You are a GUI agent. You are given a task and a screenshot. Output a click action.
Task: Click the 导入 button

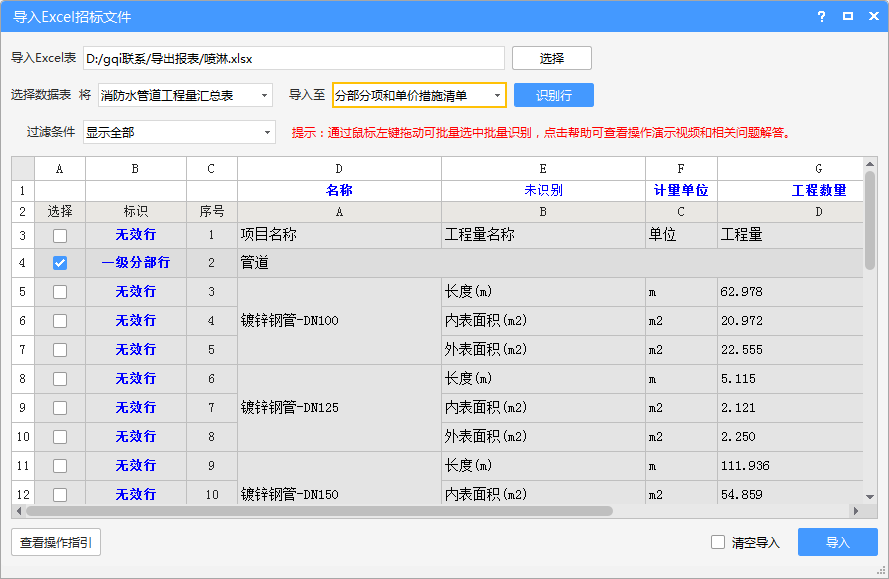[x=838, y=543]
